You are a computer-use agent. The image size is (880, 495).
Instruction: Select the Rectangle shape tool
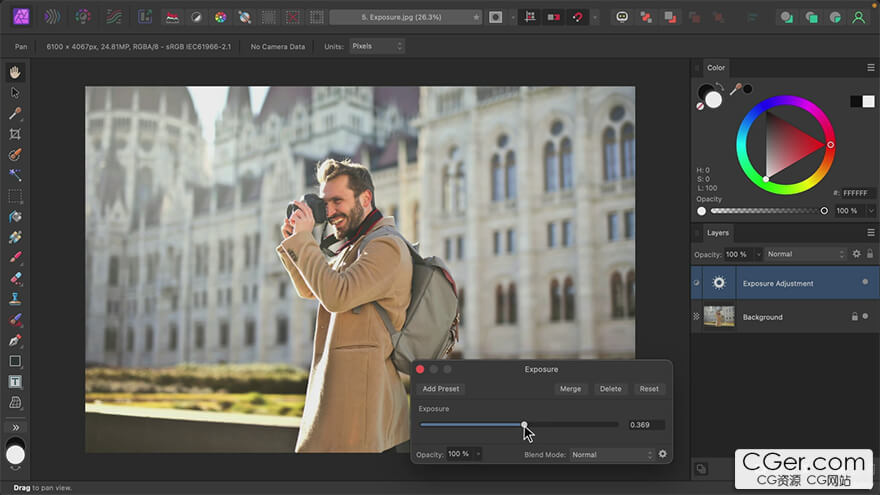[15, 361]
